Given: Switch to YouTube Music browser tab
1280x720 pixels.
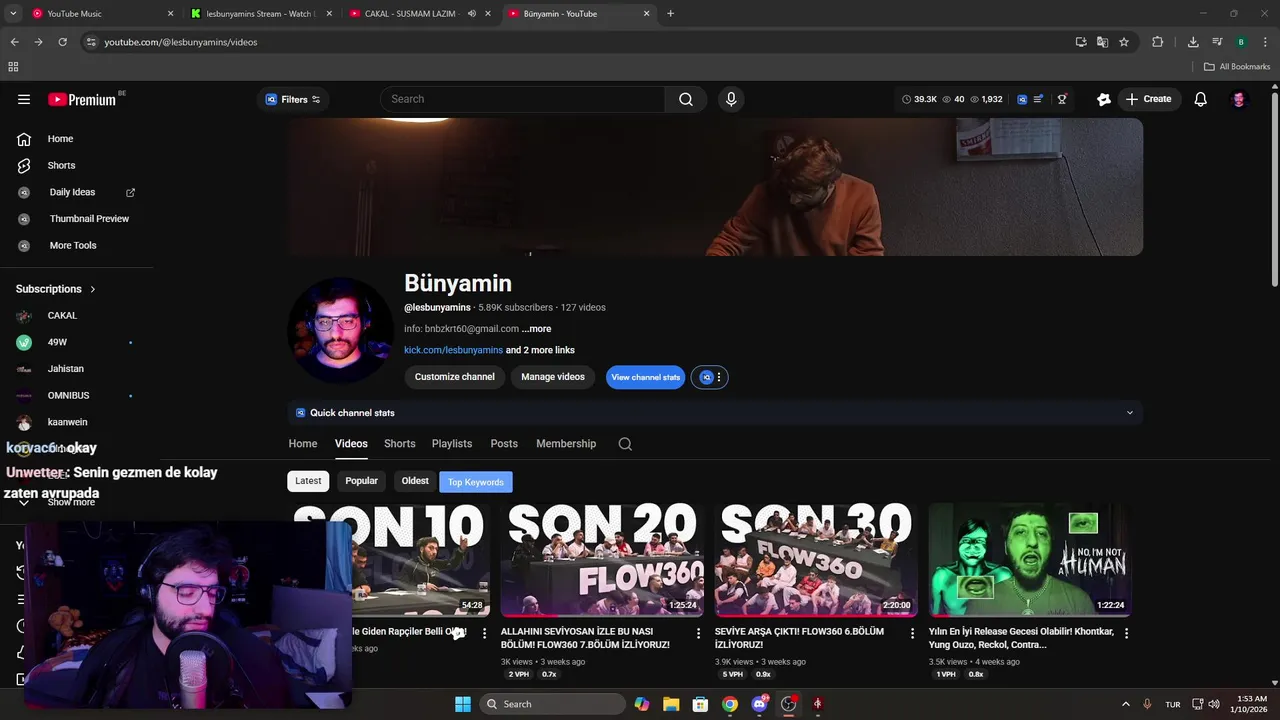Looking at the screenshot, I should click(x=102, y=14).
